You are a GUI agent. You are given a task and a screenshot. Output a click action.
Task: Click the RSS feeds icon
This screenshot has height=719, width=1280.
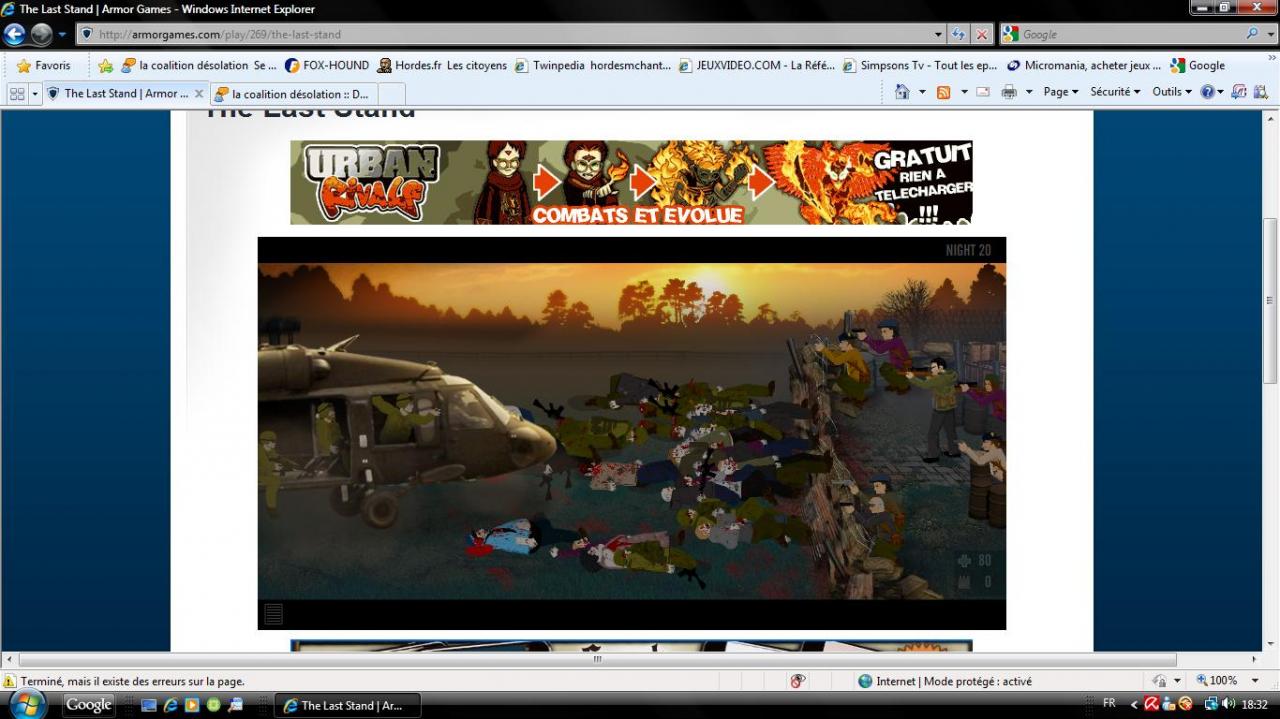pos(943,92)
